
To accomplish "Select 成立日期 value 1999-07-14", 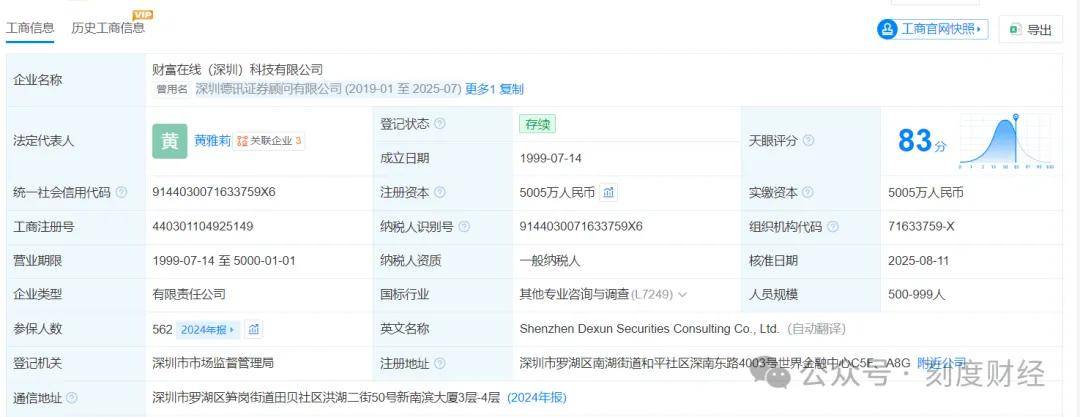I will (x=550, y=158).
